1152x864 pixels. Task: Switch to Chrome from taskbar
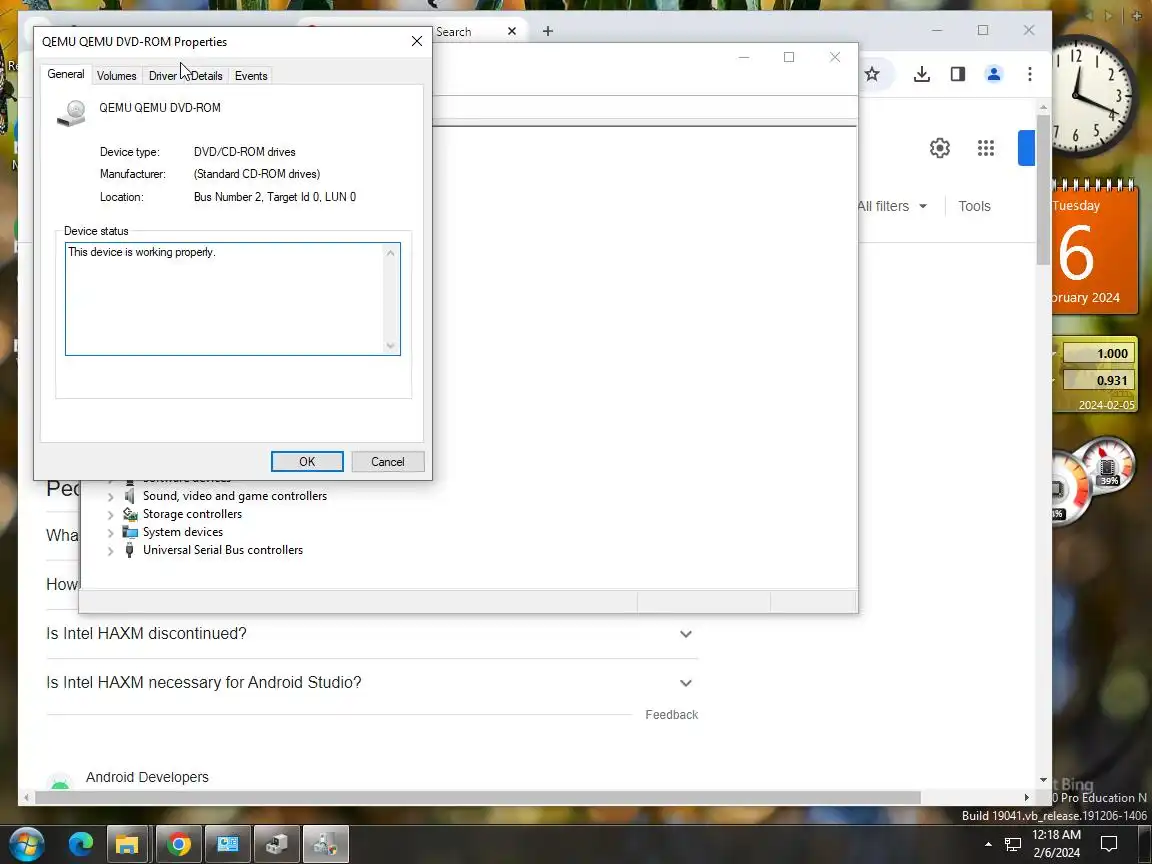point(178,844)
